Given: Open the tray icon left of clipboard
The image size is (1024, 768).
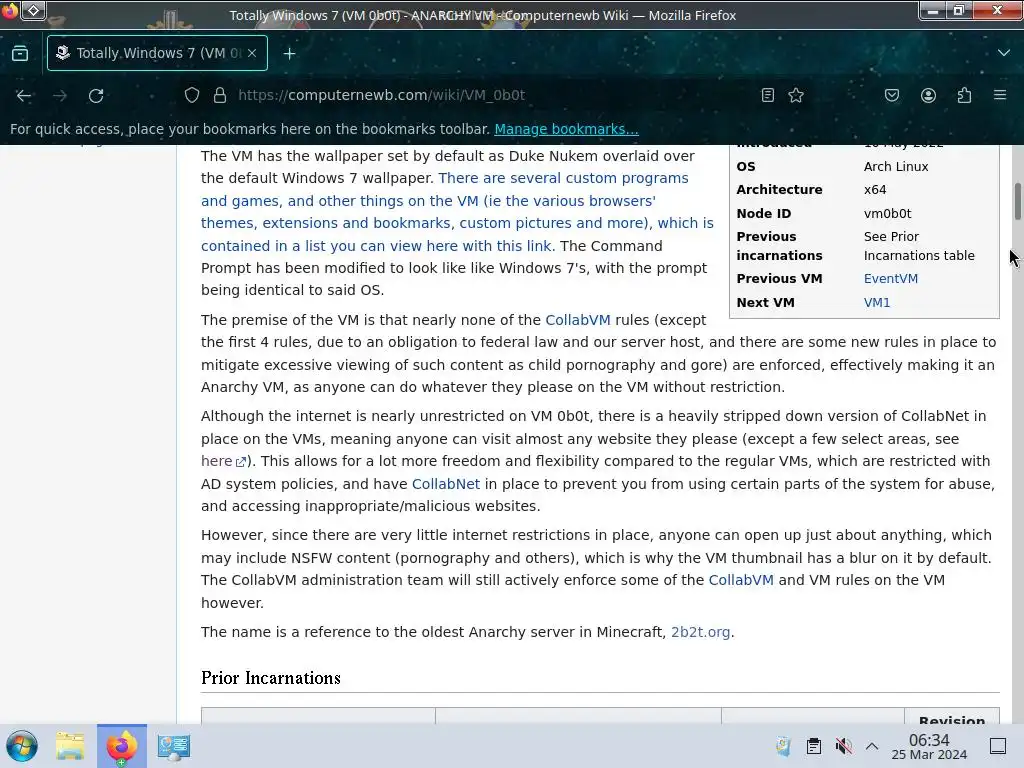Looking at the screenshot, I should [783, 746].
